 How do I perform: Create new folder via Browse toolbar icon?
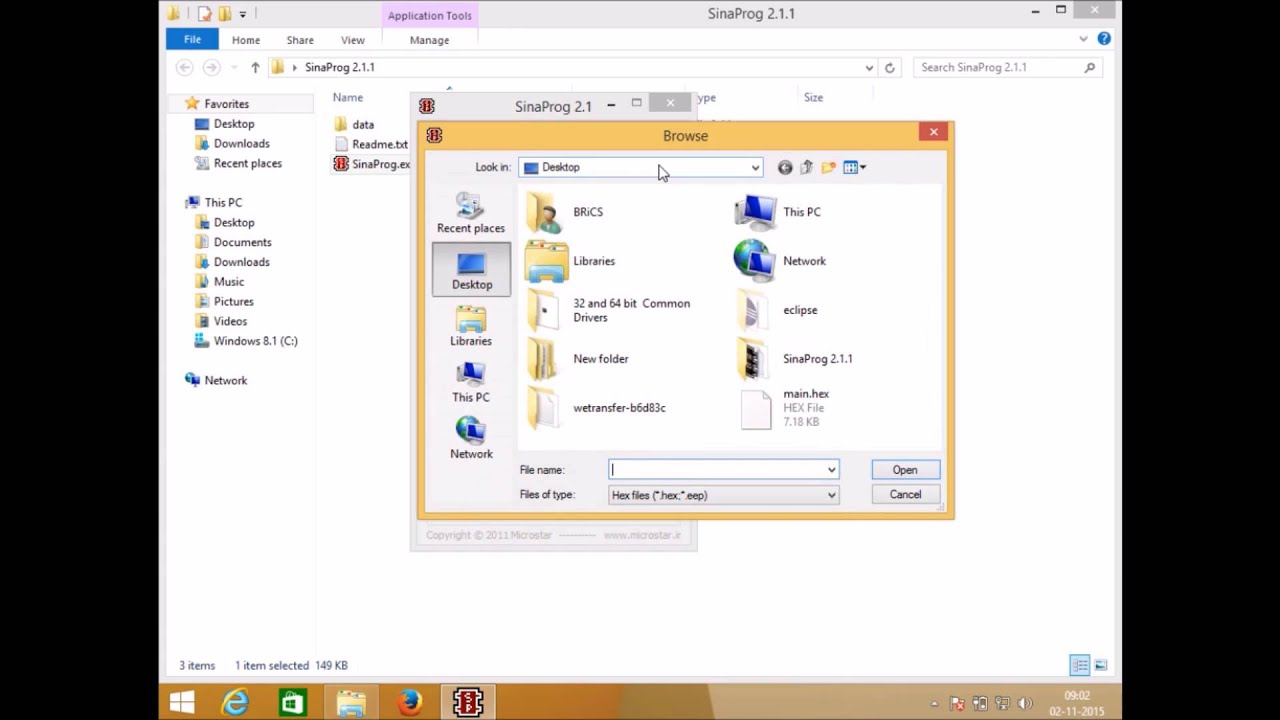(828, 168)
